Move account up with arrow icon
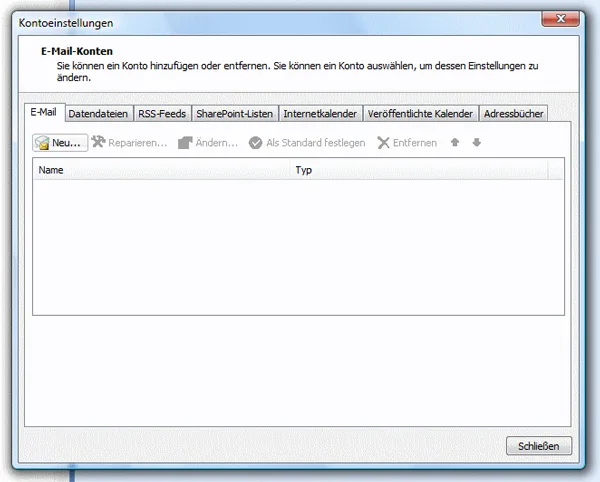 pyautogui.click(x=455, y=142)
